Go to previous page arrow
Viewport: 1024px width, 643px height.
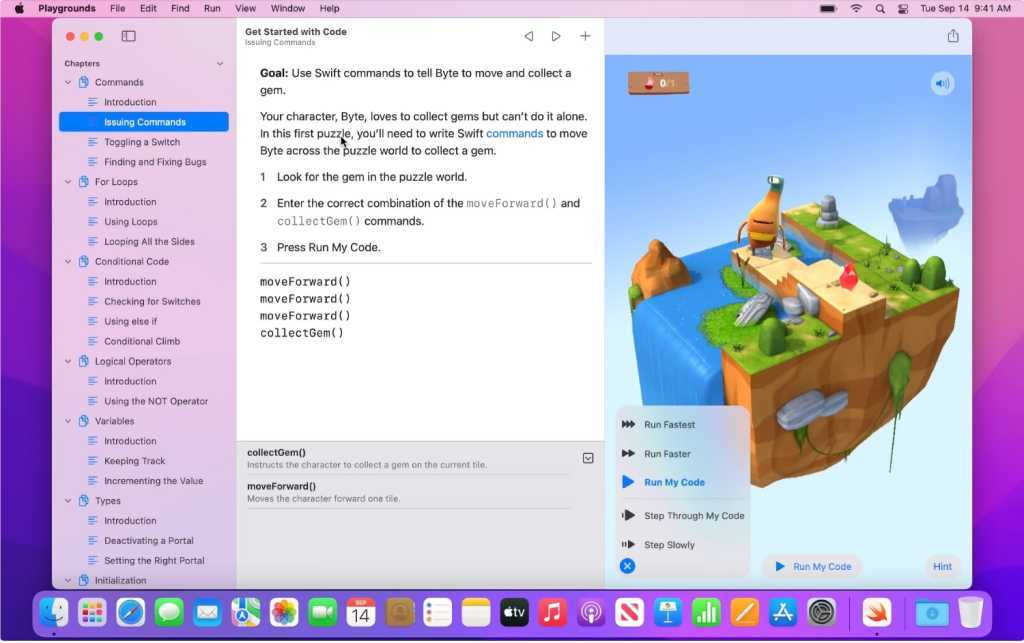(528, 36)
